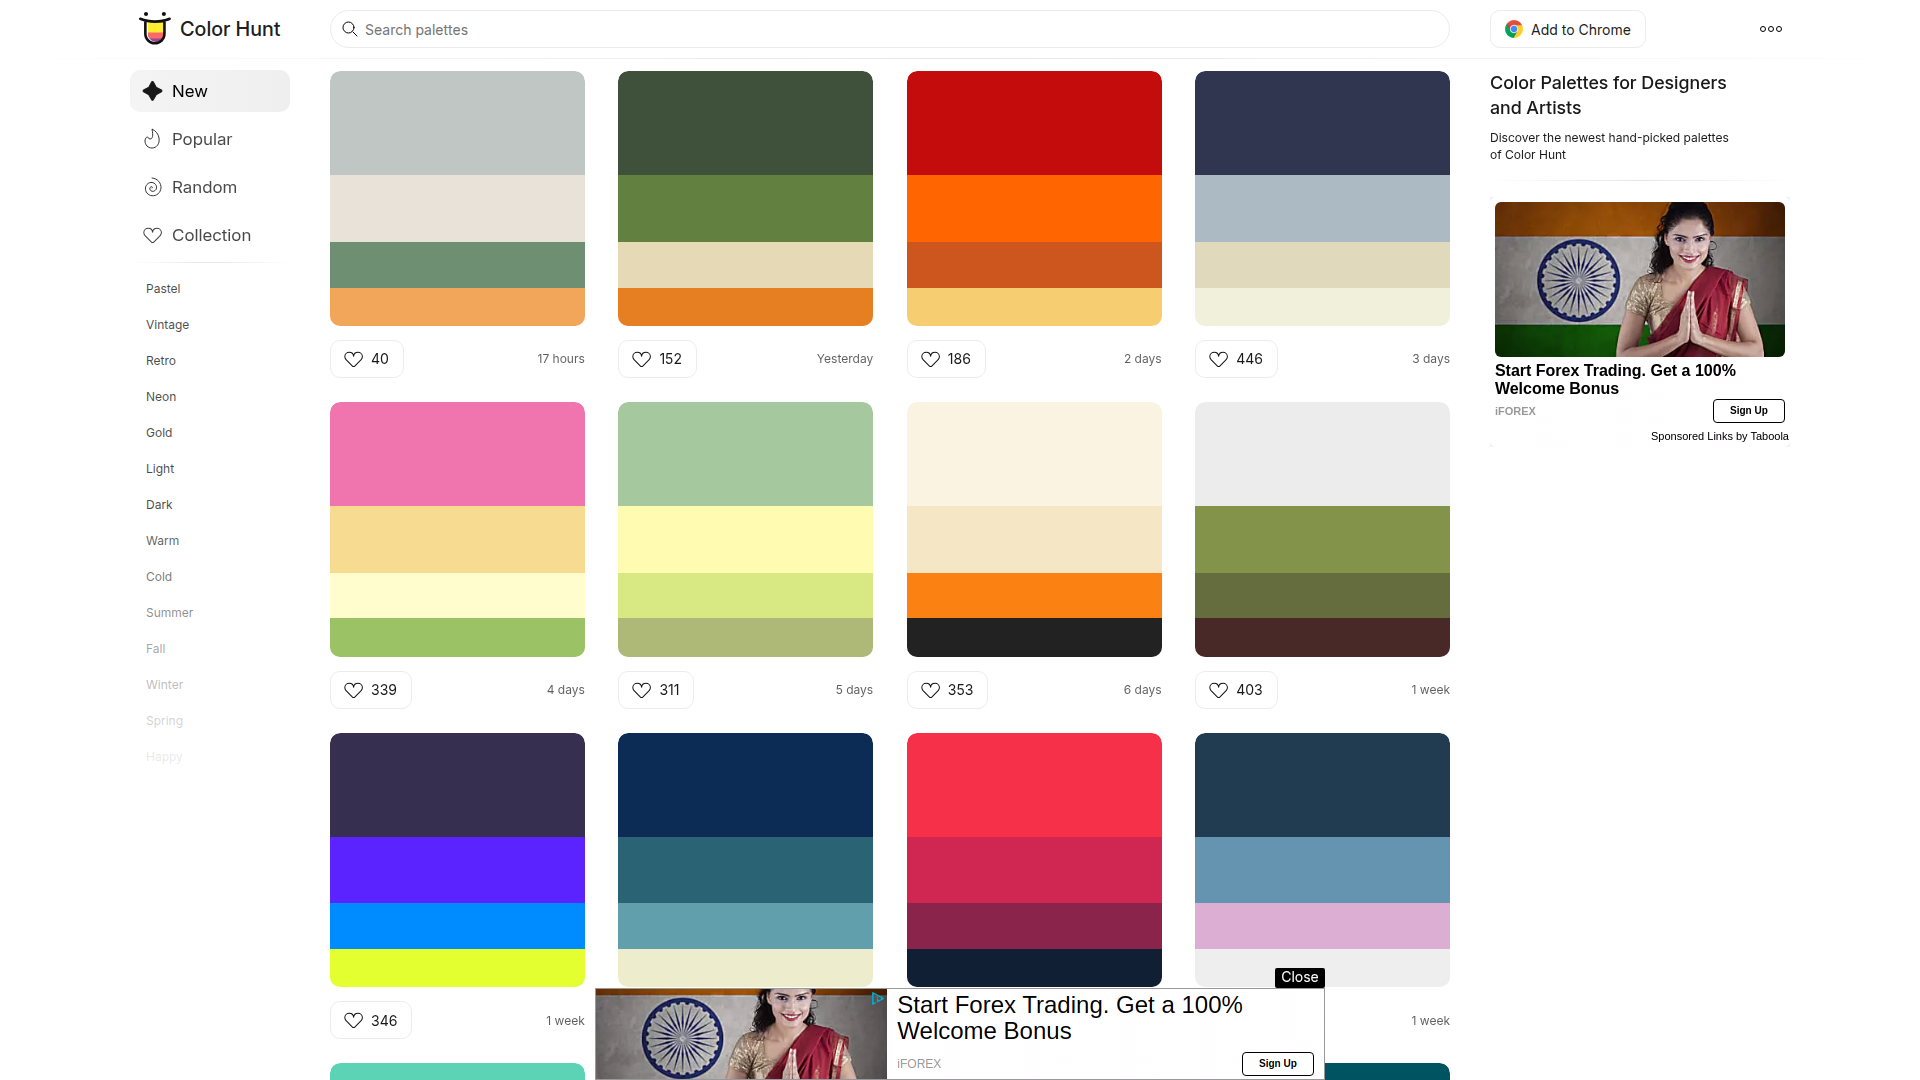Click the olive green swatch in 403 palette
Image resolution: width=1920 pixels, height=1080 pixels.
point(1322,539)
